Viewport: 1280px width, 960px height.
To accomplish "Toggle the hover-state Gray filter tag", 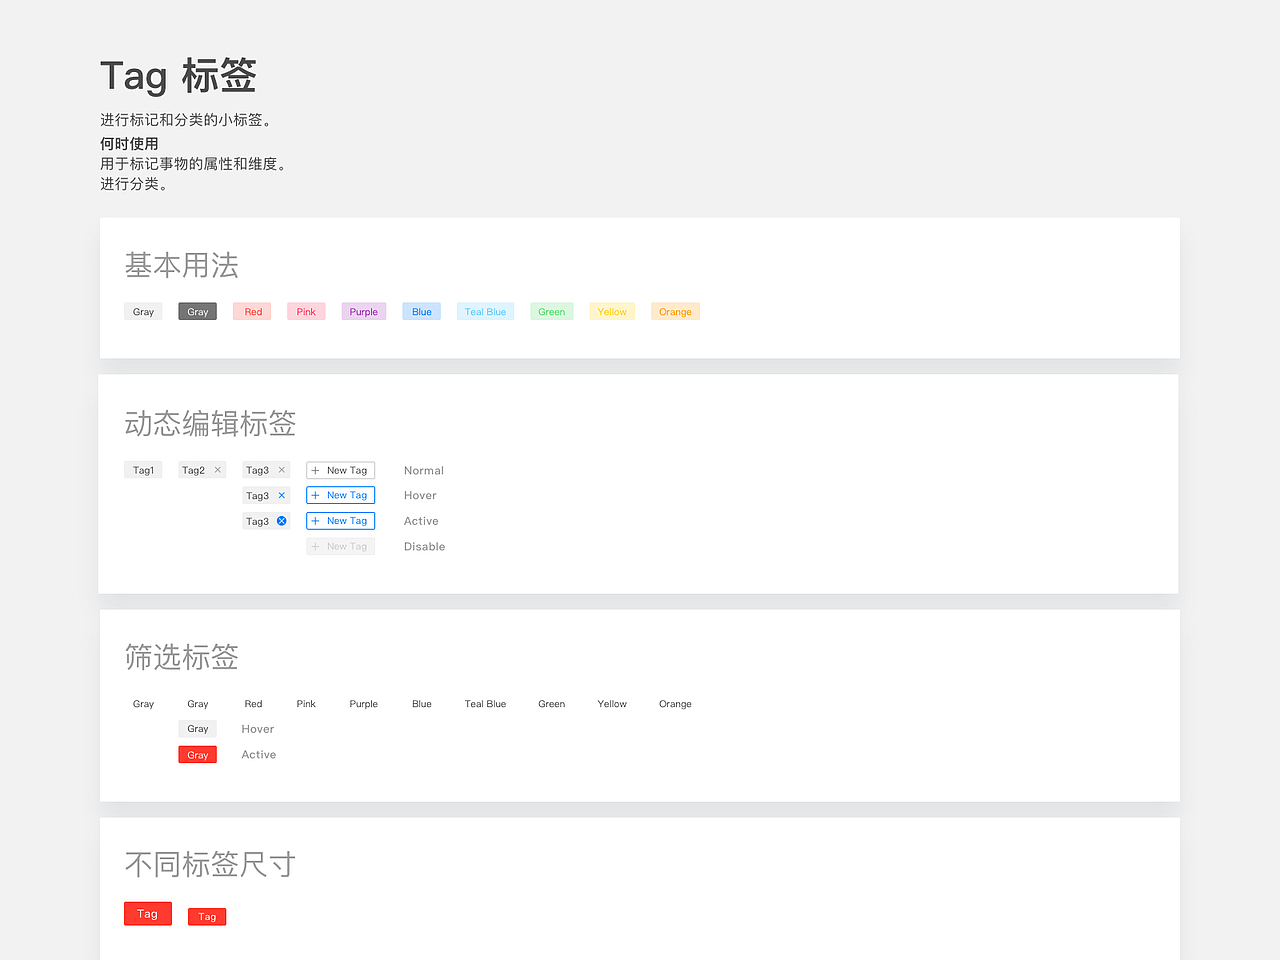I will [x=197, y=729].
